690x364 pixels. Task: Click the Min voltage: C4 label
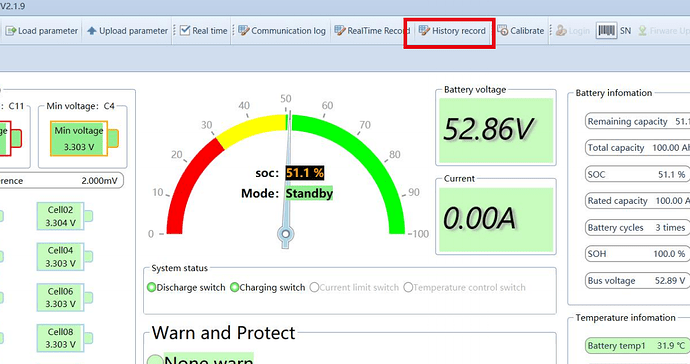point(81,106)
